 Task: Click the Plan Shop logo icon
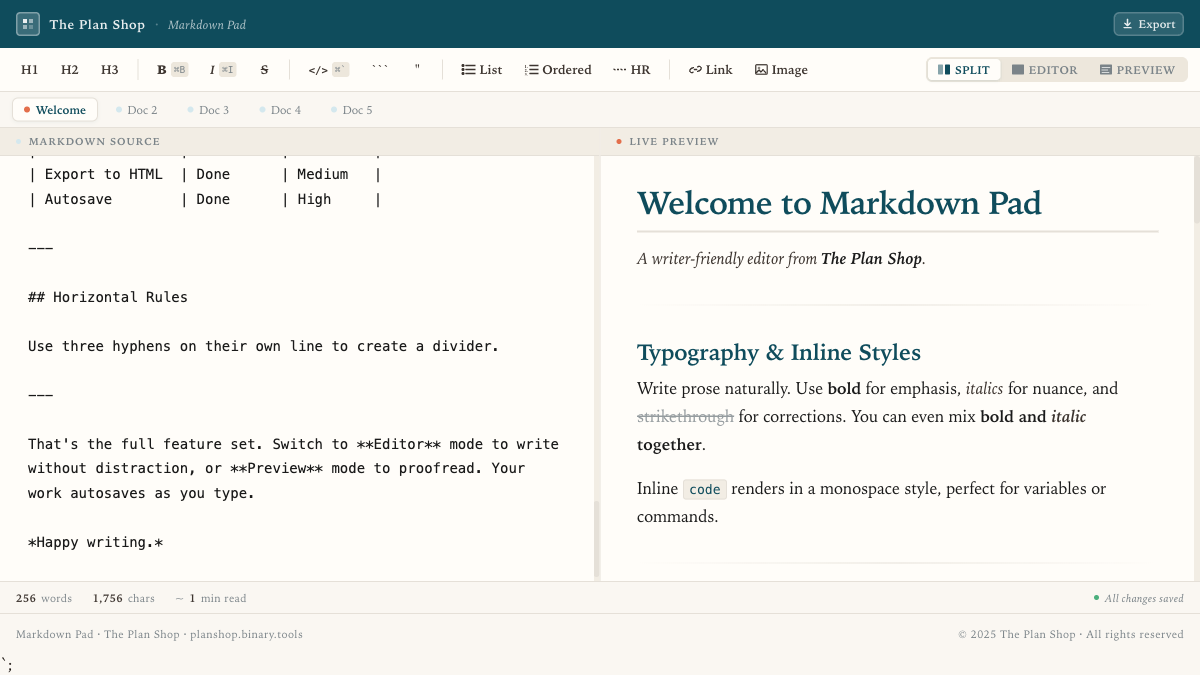[x=28, y=24]
